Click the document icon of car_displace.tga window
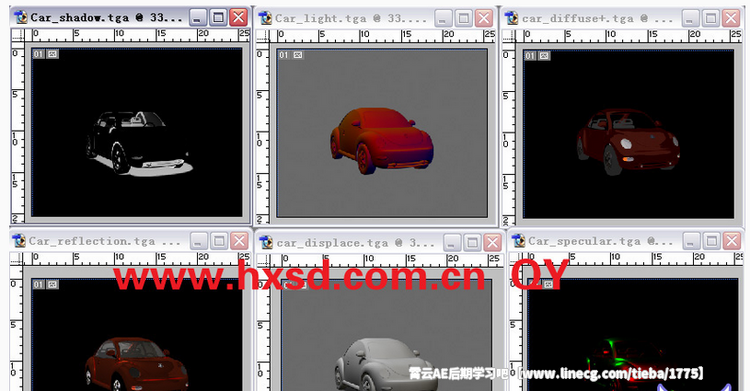Image resolution: width=750 pixels, height=391 pixels. point(266,243)
